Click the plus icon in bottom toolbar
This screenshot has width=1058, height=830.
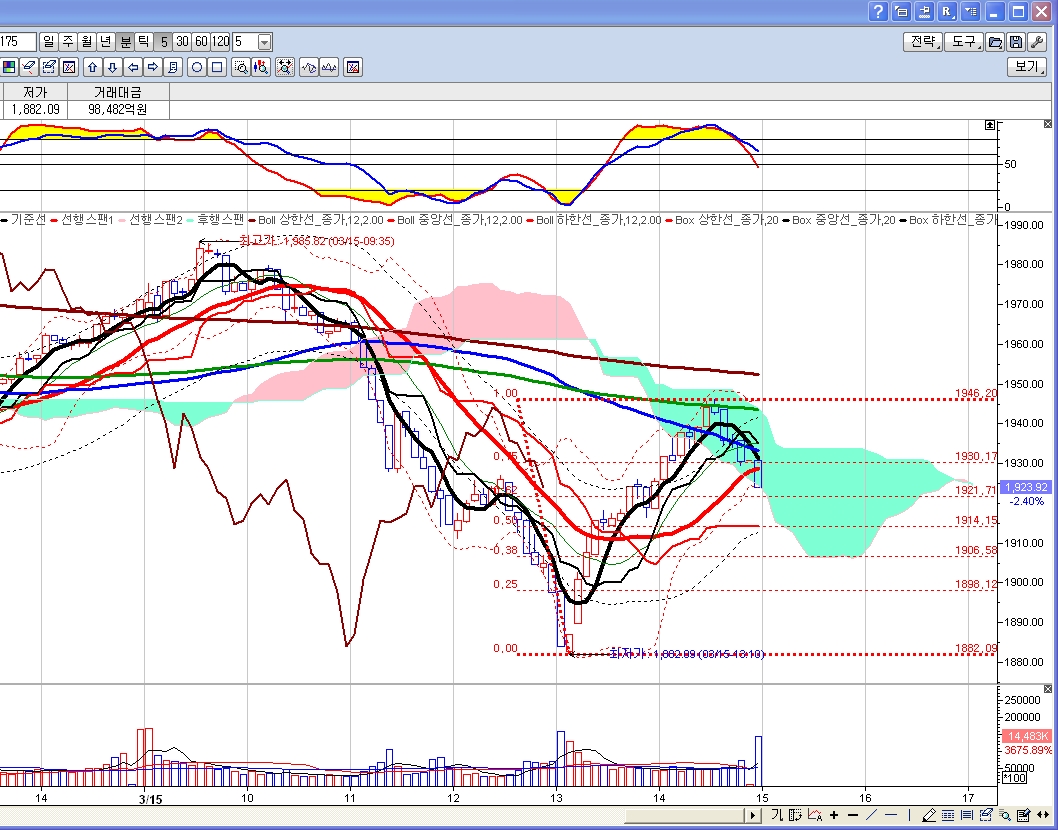coord(834,815)
